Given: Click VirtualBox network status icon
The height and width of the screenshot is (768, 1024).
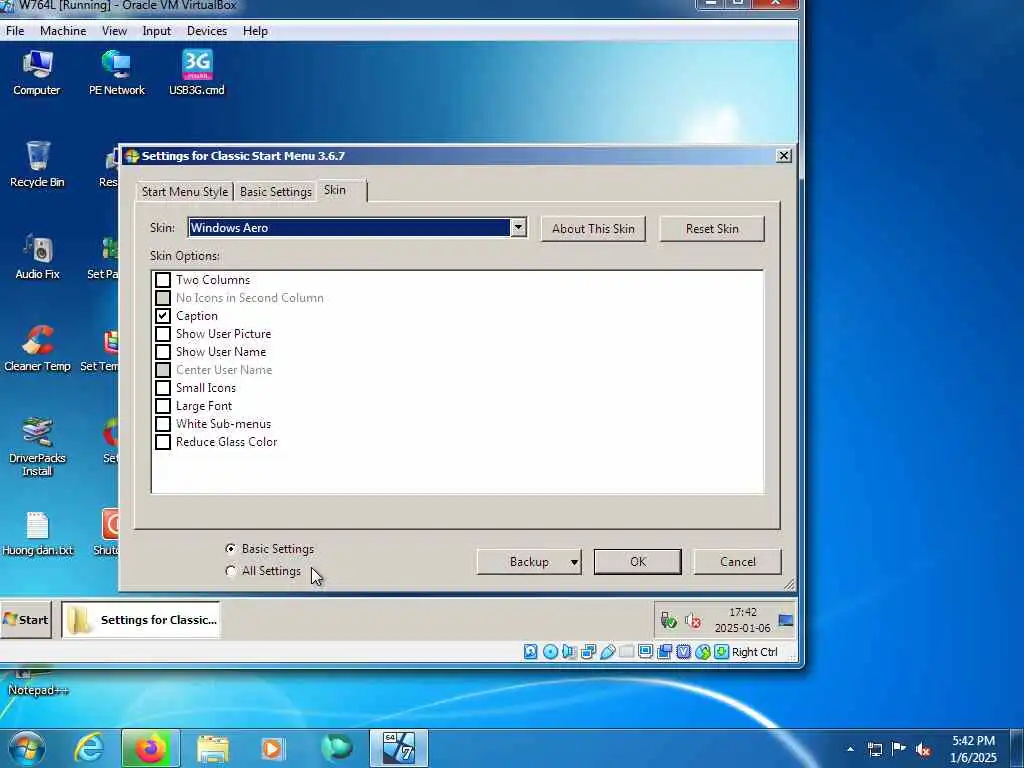Looking at the screenshot, I should pos(588,652).
